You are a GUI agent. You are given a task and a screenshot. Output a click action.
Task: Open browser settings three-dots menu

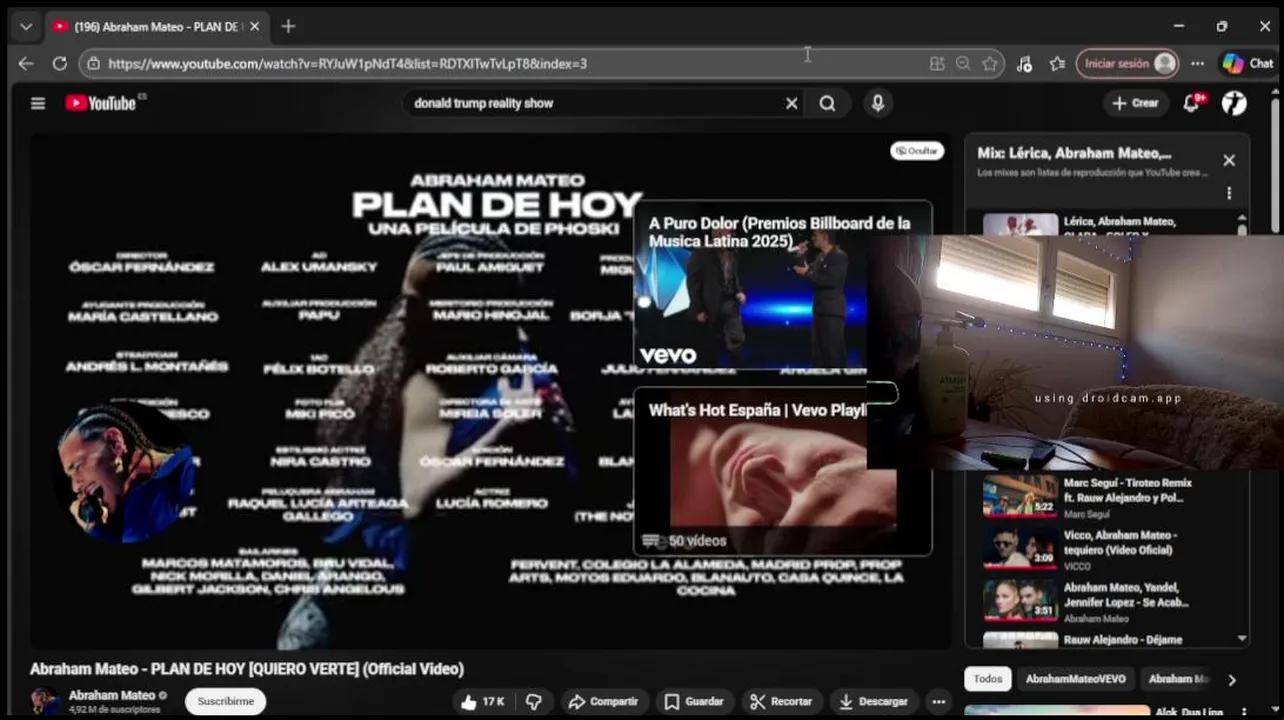1197,63
